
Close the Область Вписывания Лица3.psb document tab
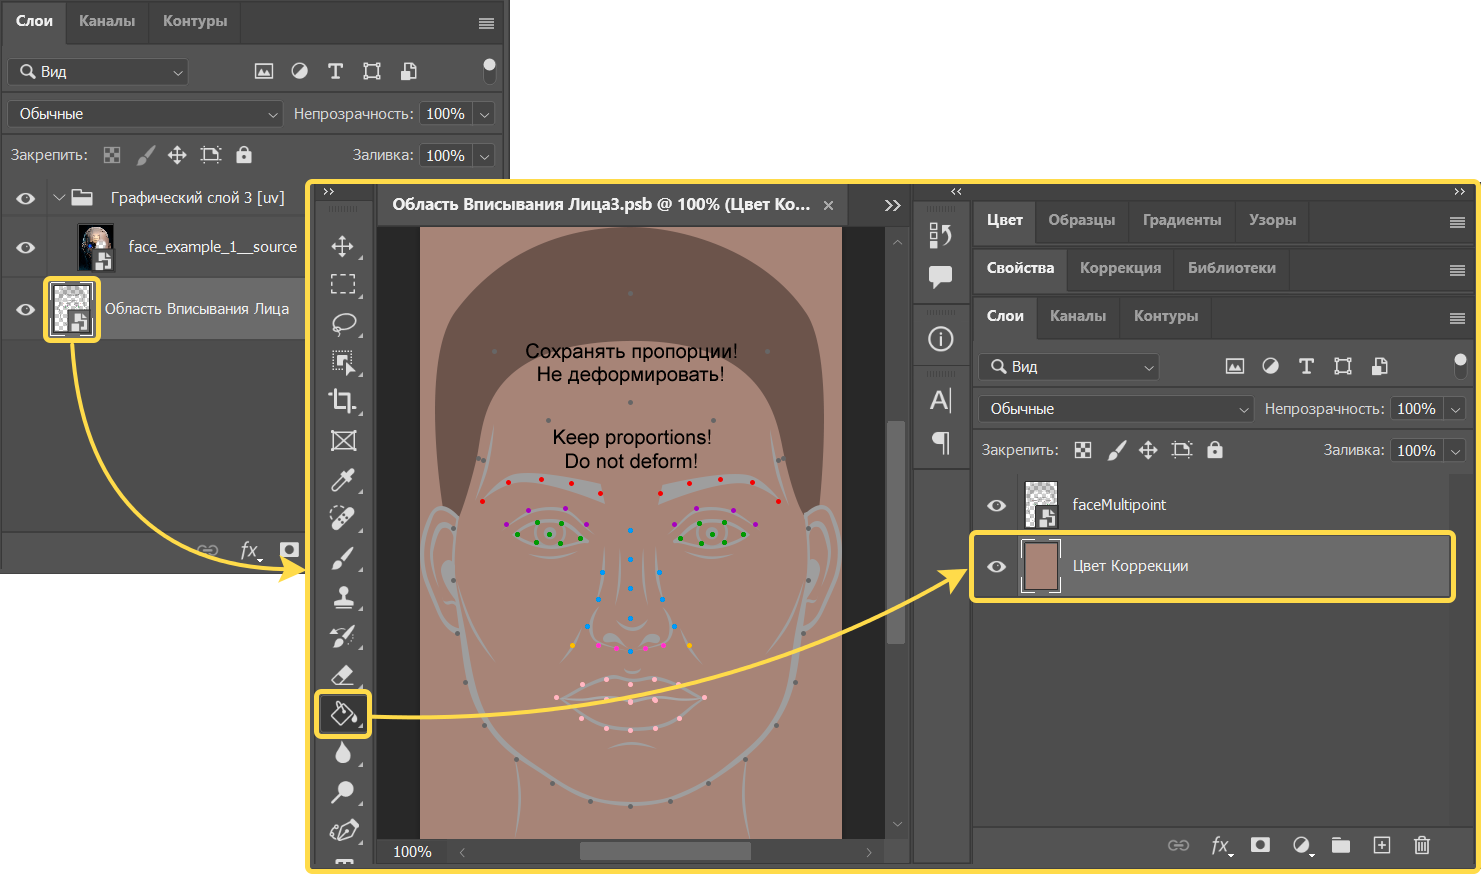click(x=828, y=205)
